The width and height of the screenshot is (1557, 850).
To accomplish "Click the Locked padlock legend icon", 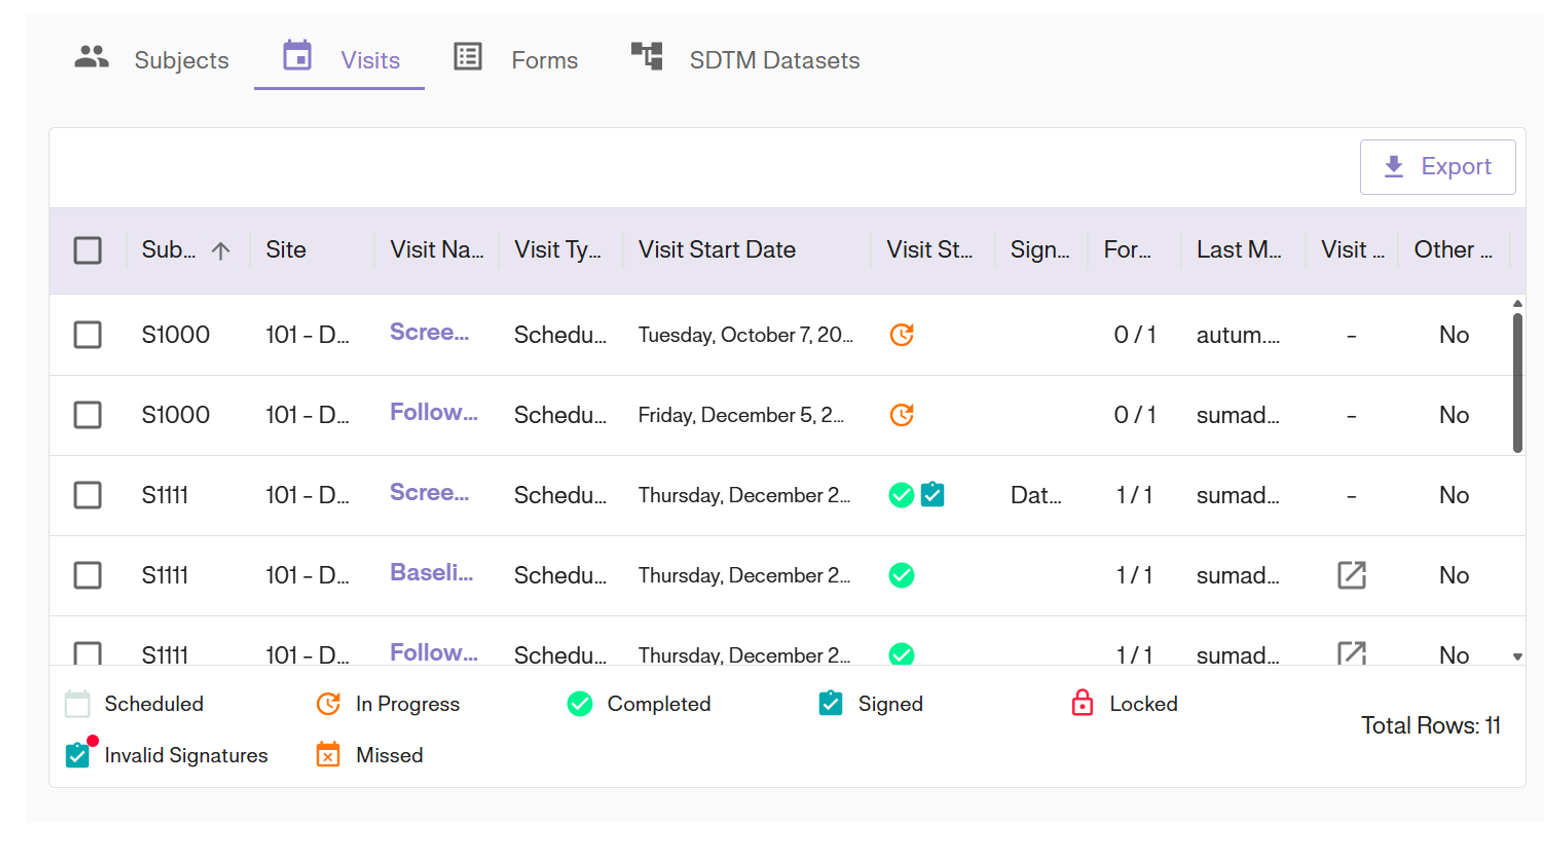I will click(x=1082, y=703).
